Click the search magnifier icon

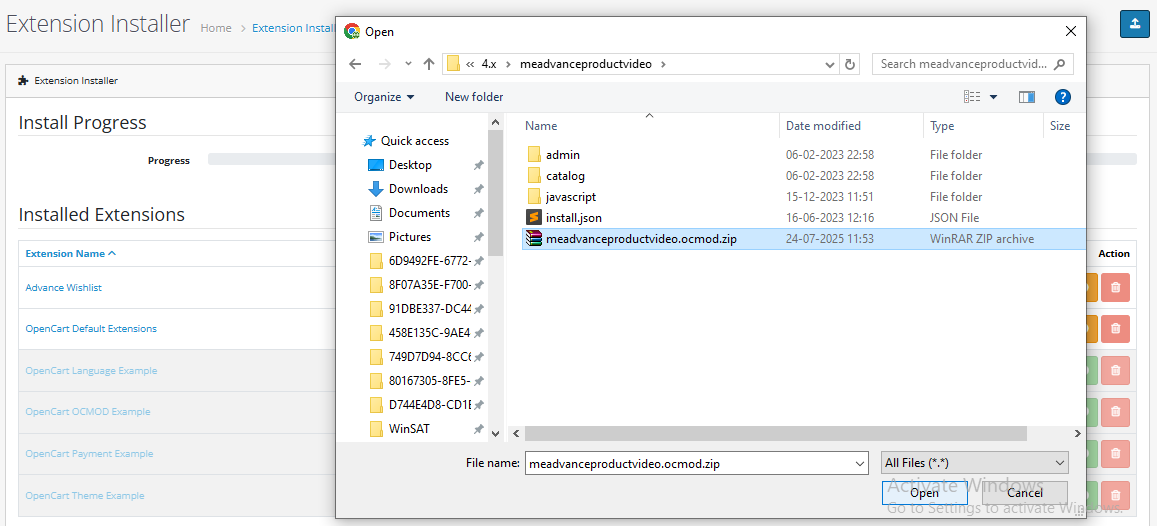[x=1060, y=63]
